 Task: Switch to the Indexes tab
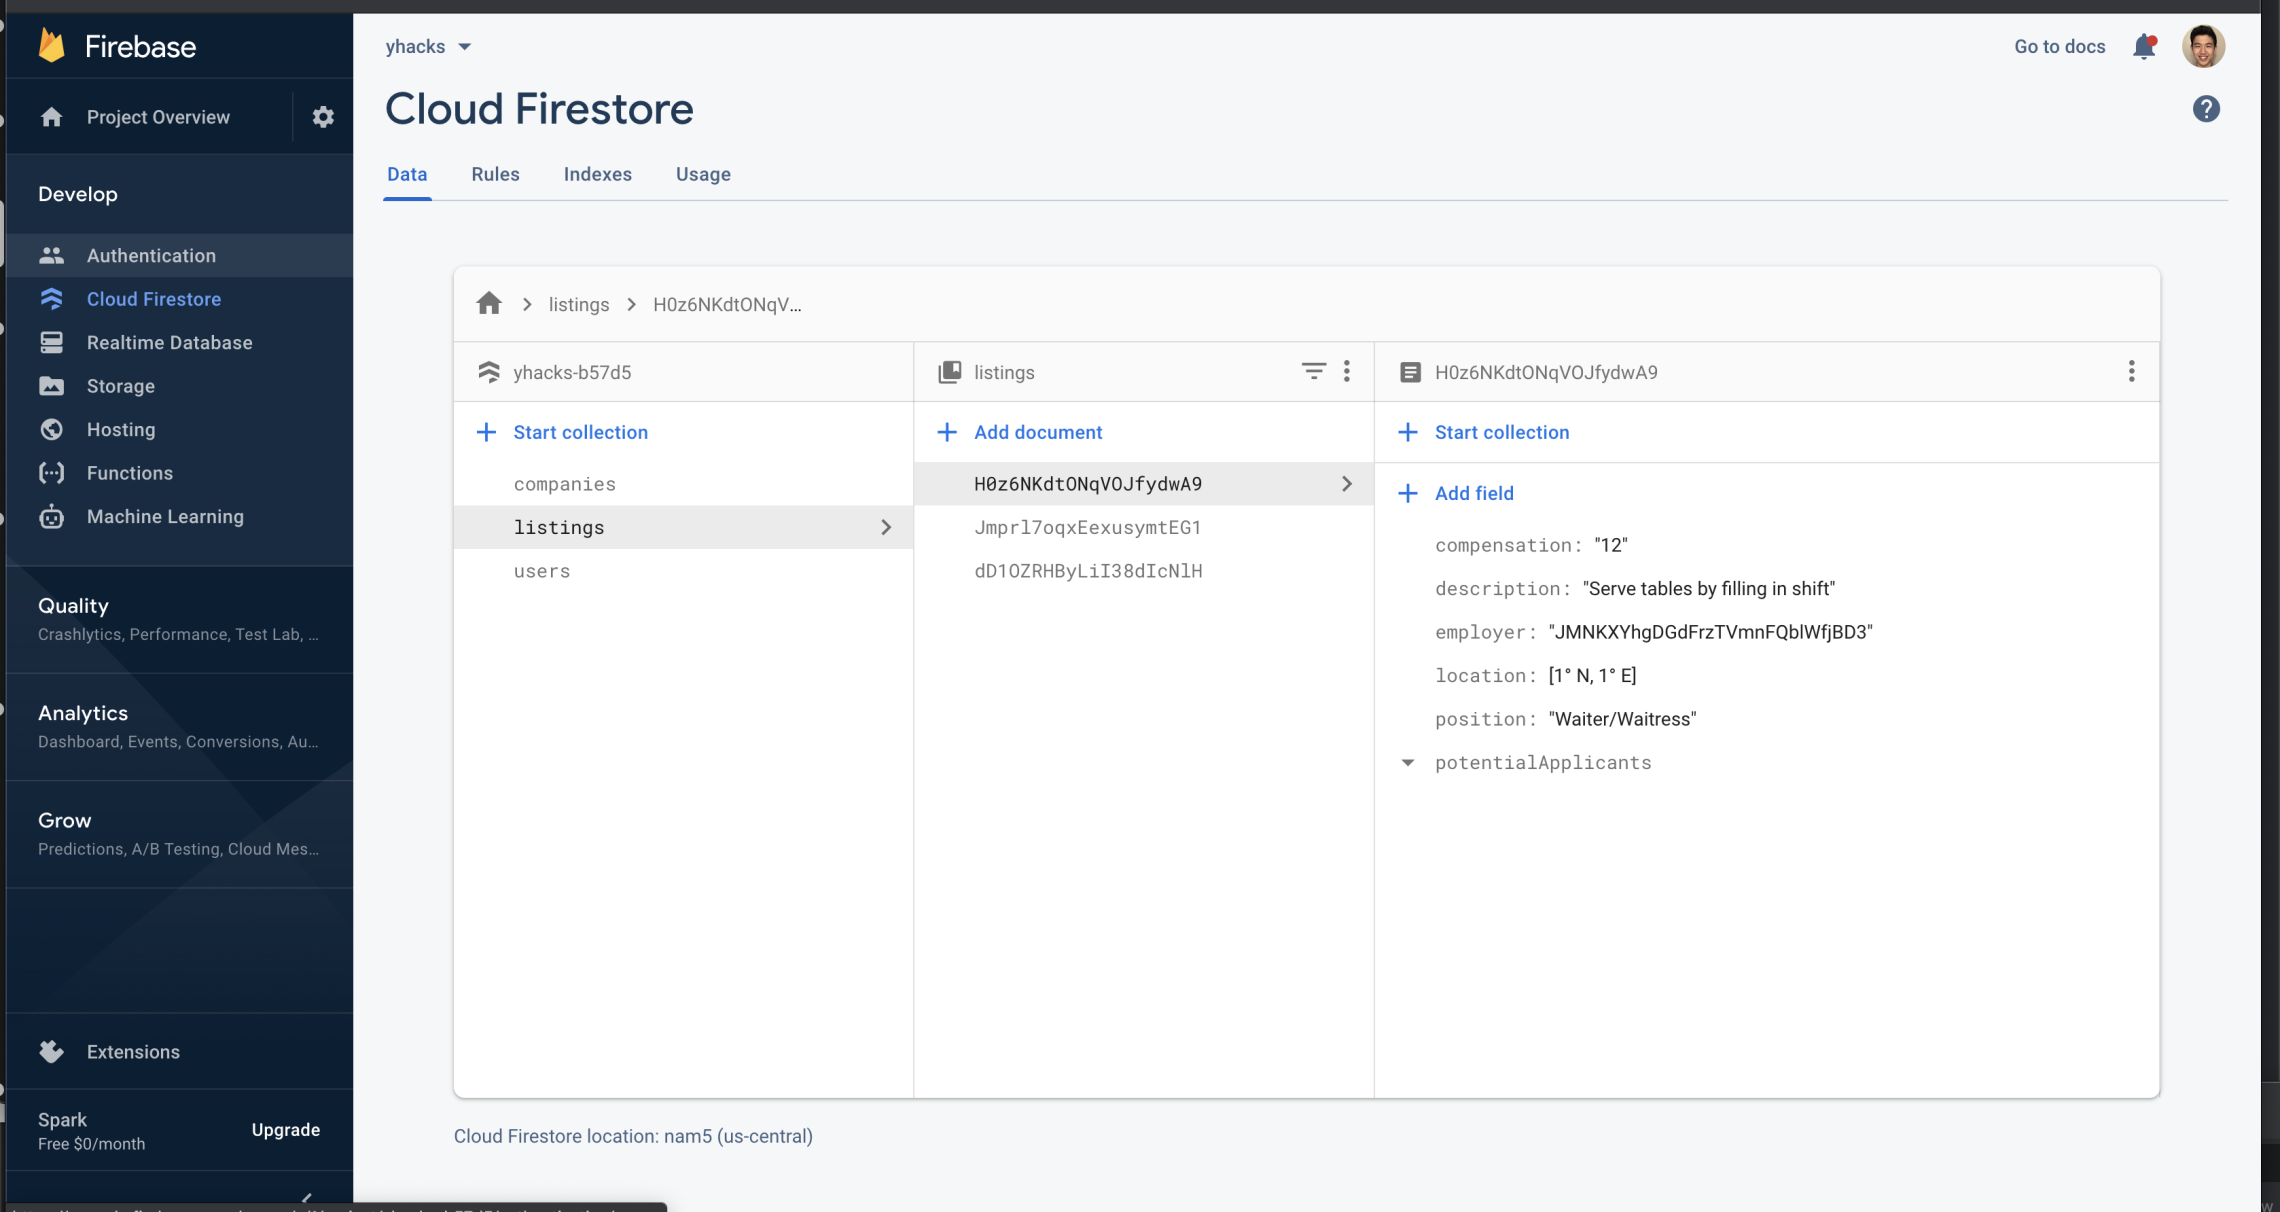tap(597, 174)
